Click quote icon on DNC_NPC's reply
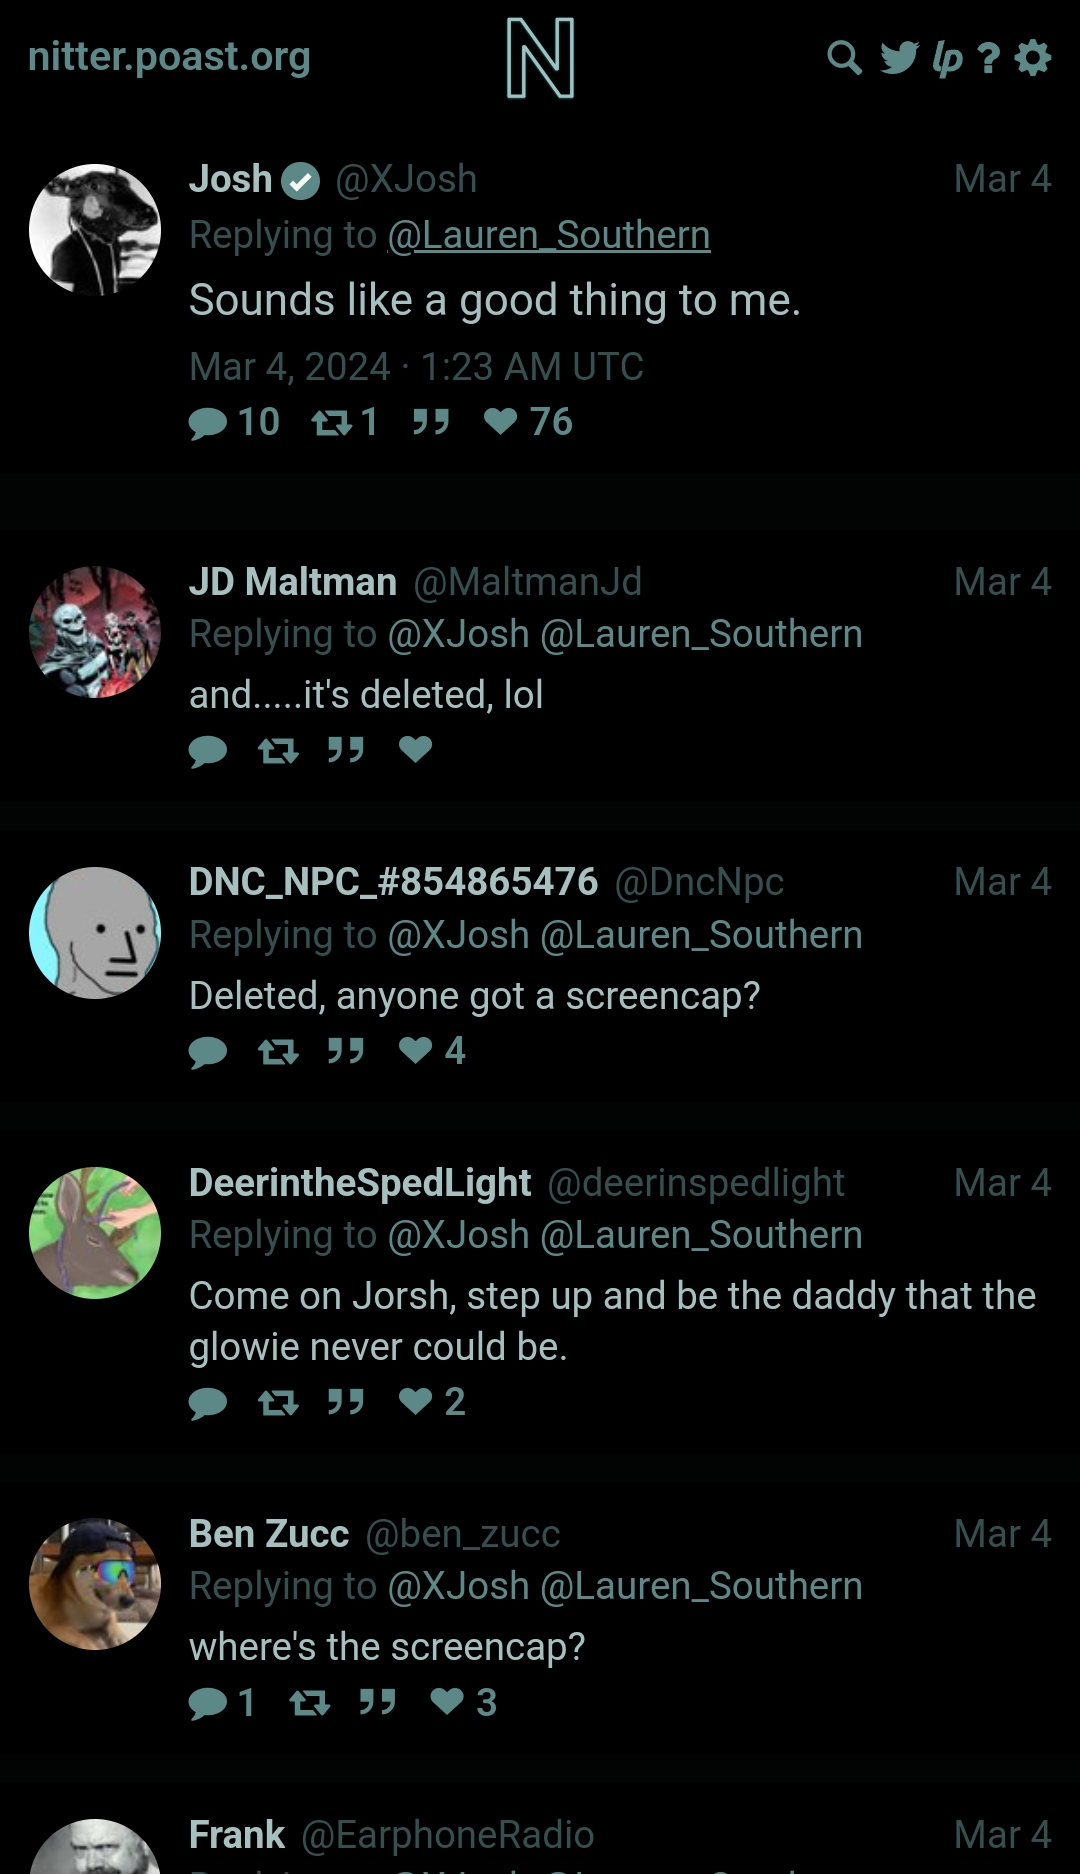 point(346,1051)
